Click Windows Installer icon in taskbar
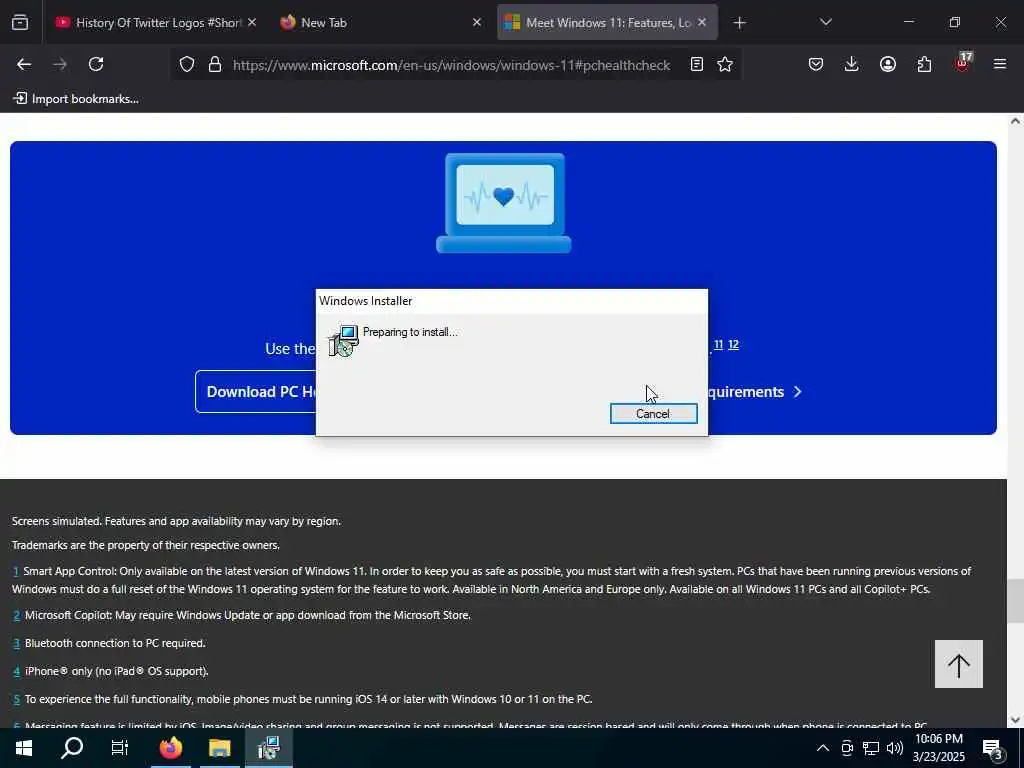The image size is (1024, 768). [268, 748]
